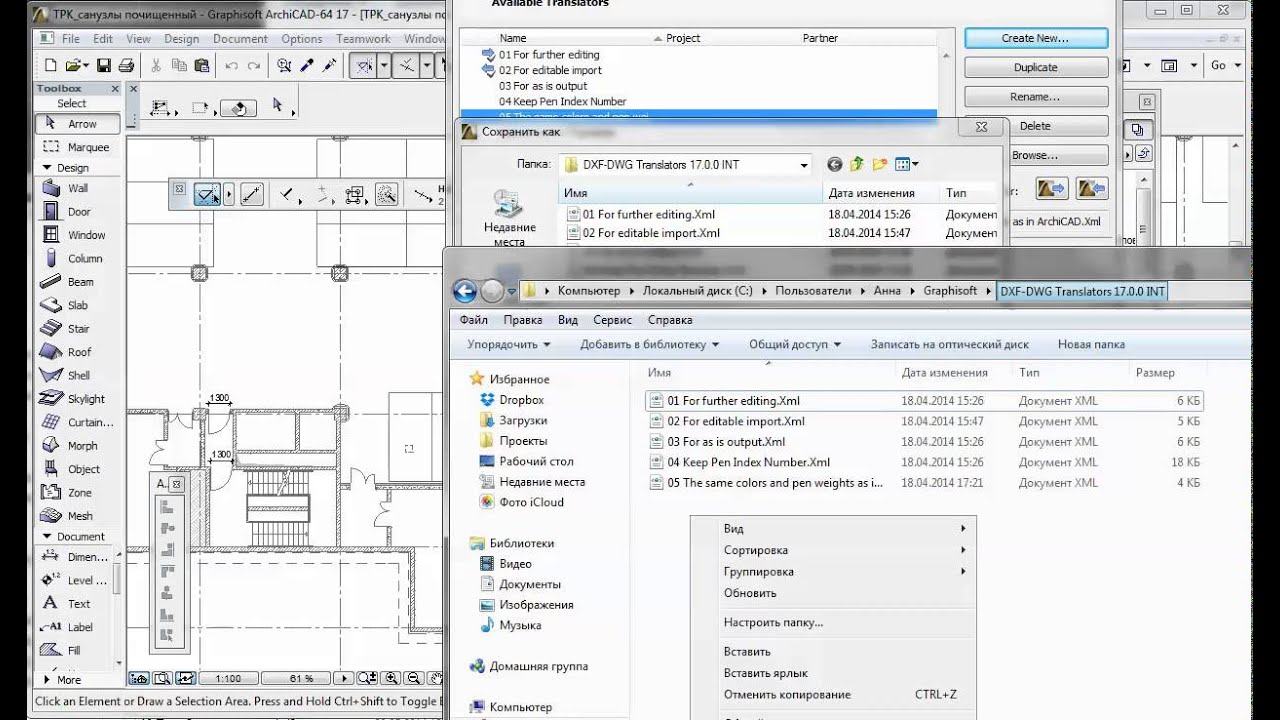The image size is (1280, 720).
Task: Open the ArchiCAD Design menu
Action: [x=181, y=39]
